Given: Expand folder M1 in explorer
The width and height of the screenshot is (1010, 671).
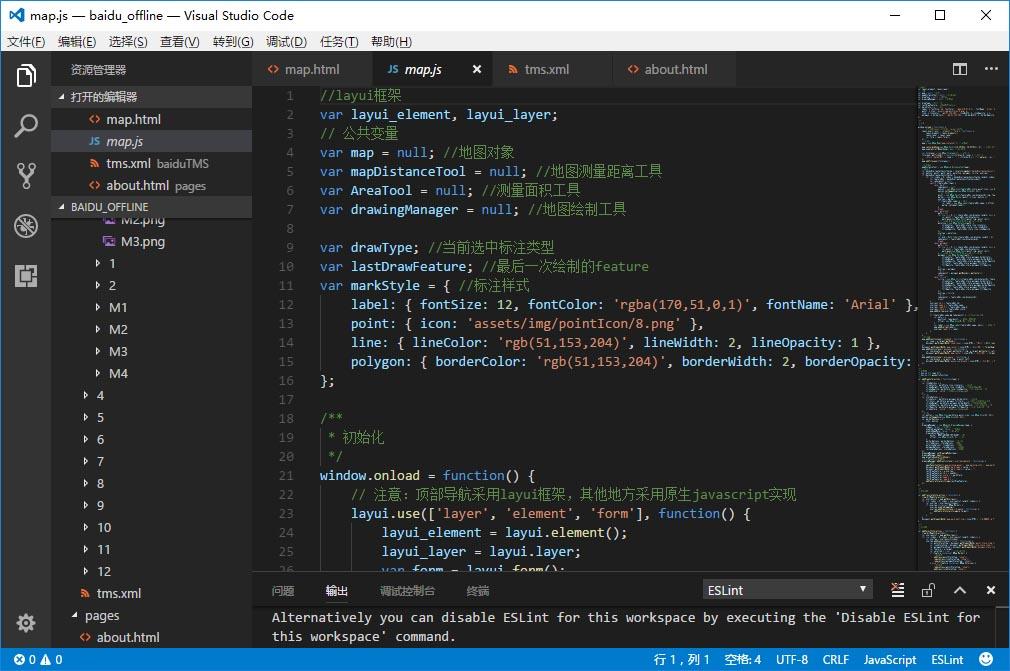Looking at the screenshot, I should coord(97,307).
